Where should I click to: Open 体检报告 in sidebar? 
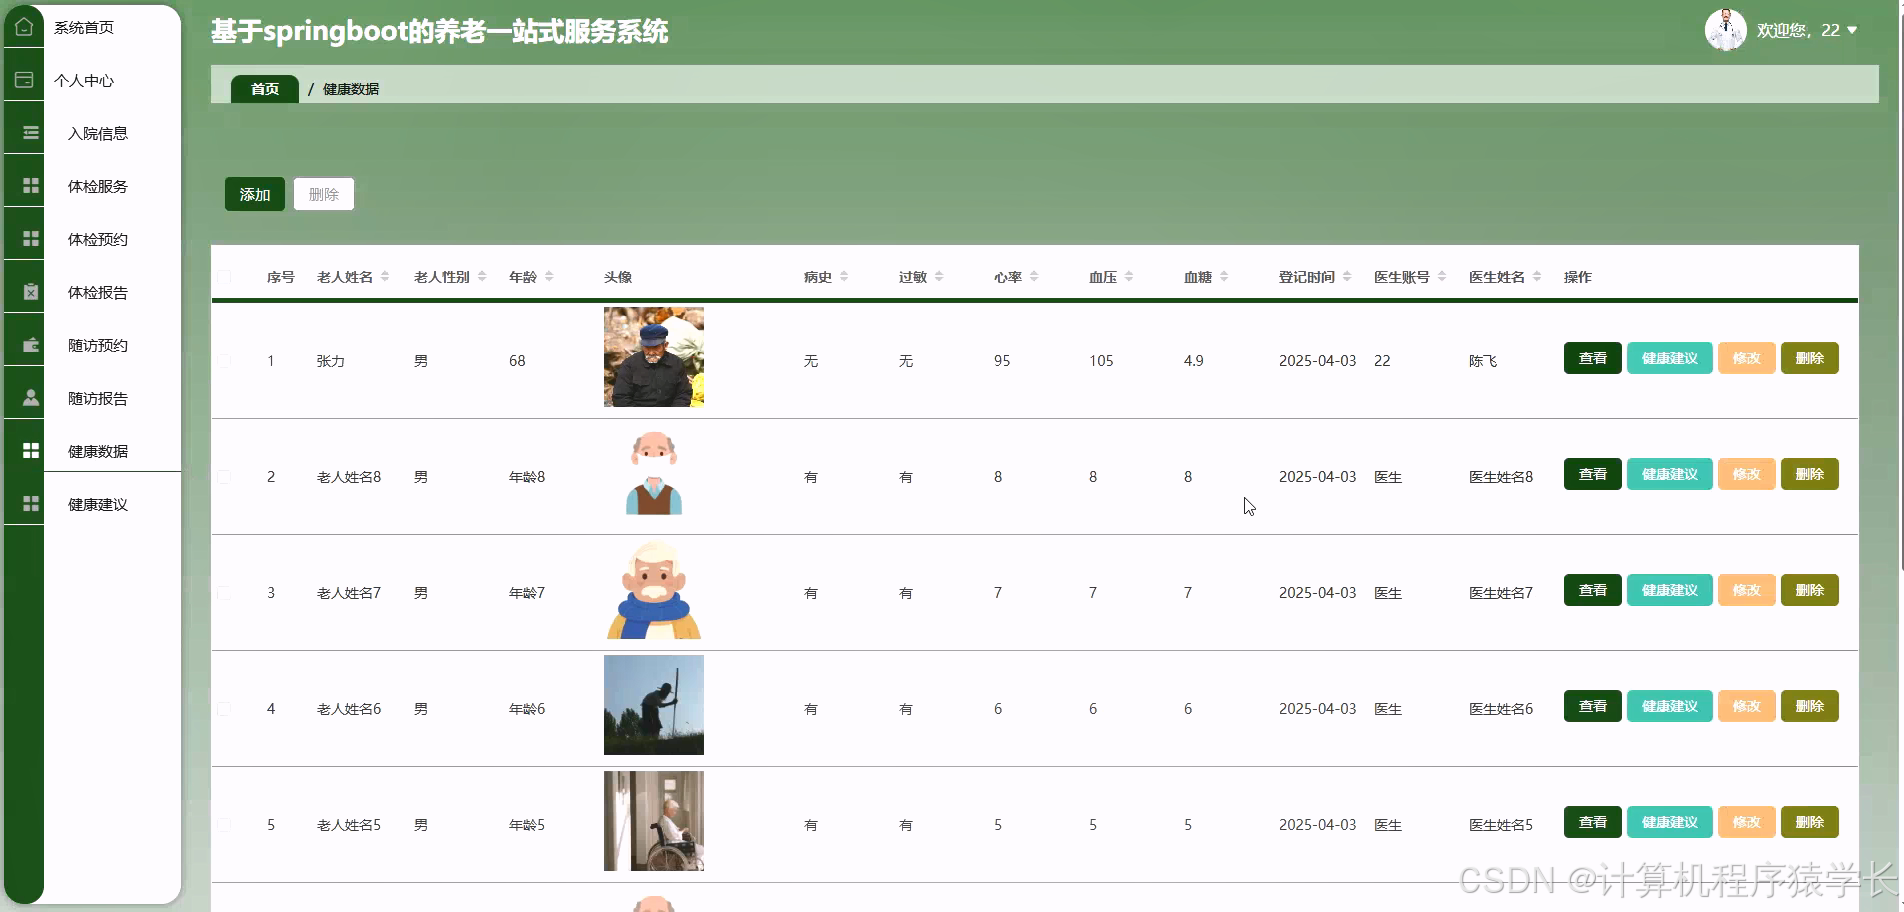pyautogui.click(x=98, y=293)
